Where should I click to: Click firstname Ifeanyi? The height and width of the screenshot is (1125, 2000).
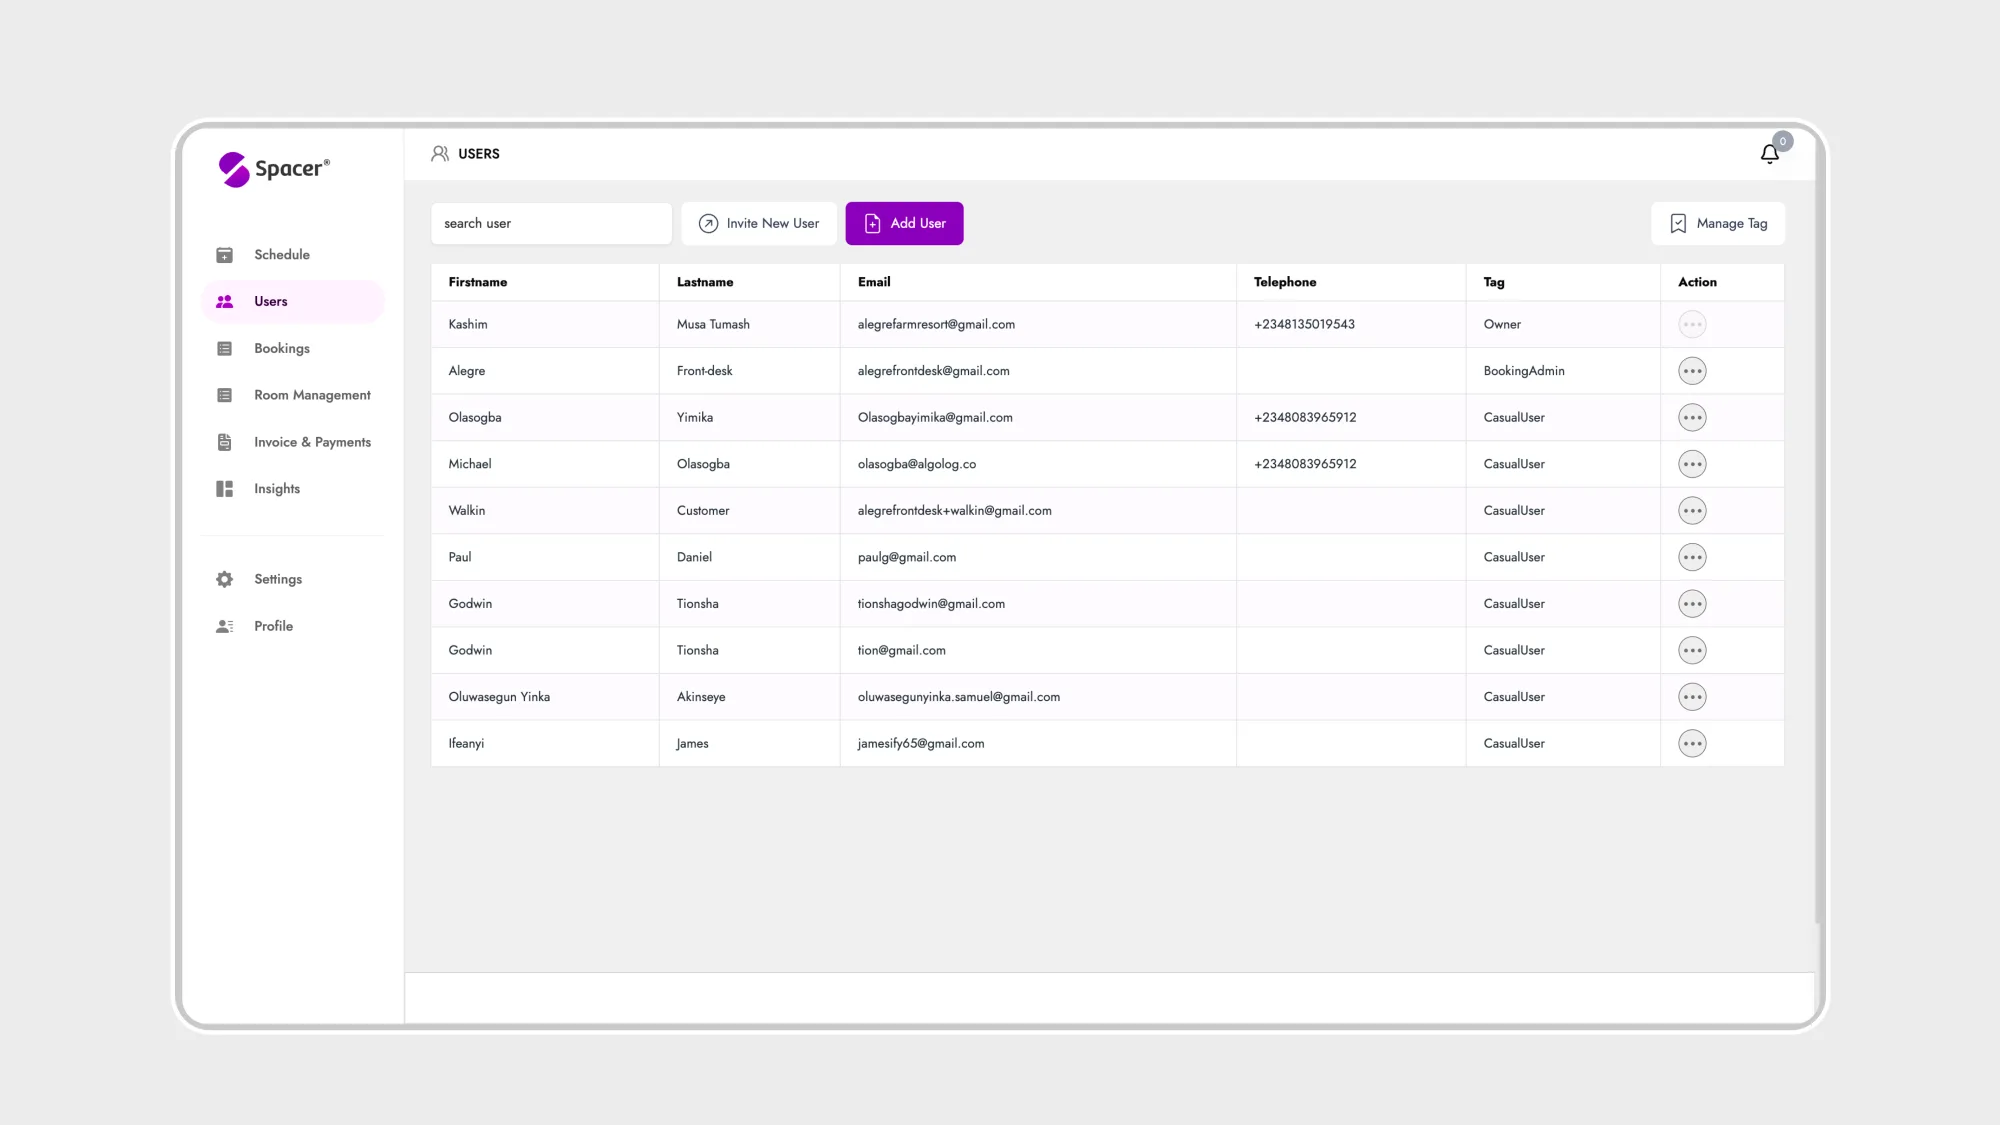(x=466, y=743)
